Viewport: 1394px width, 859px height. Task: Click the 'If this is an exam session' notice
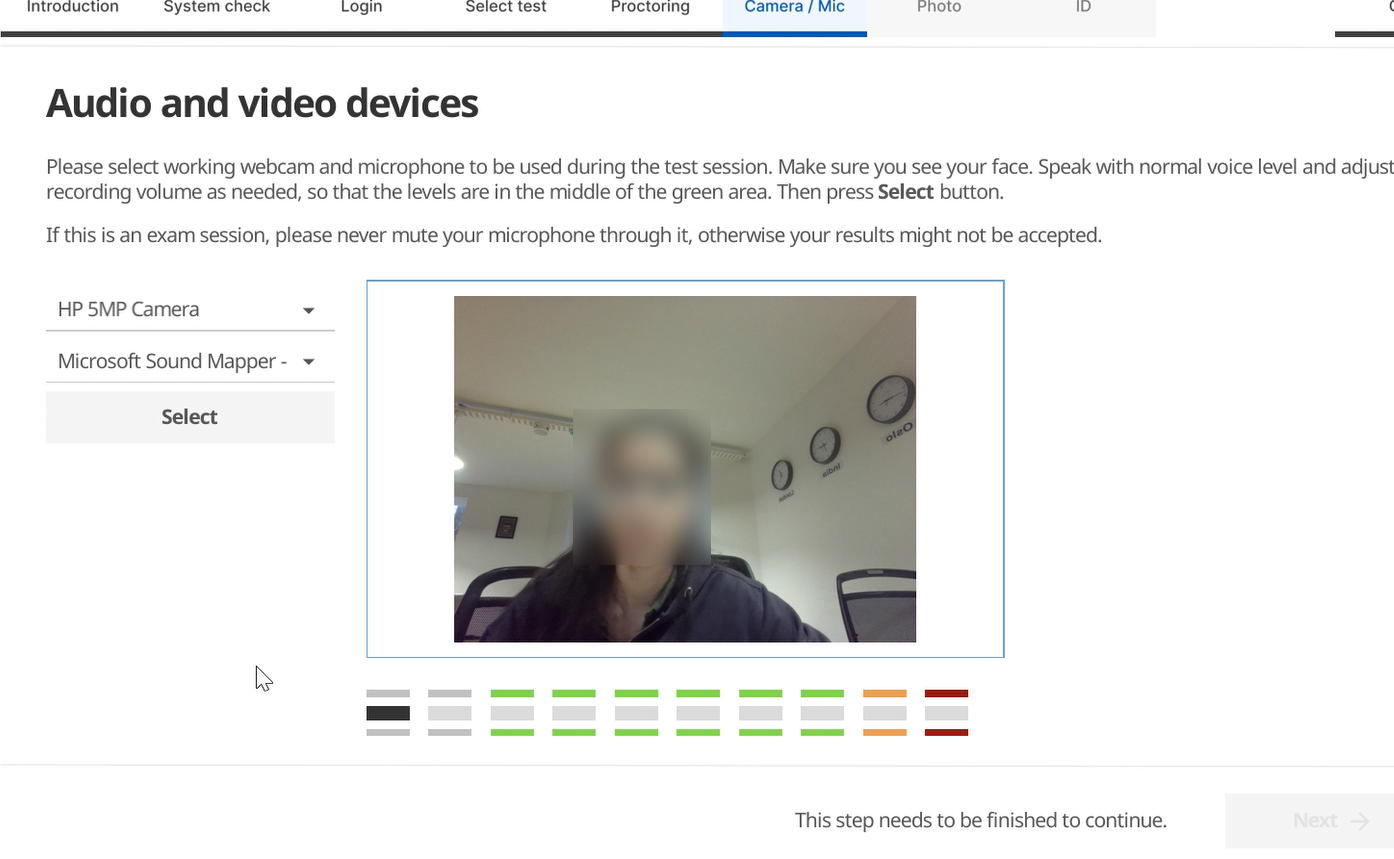tap(574, 236)
